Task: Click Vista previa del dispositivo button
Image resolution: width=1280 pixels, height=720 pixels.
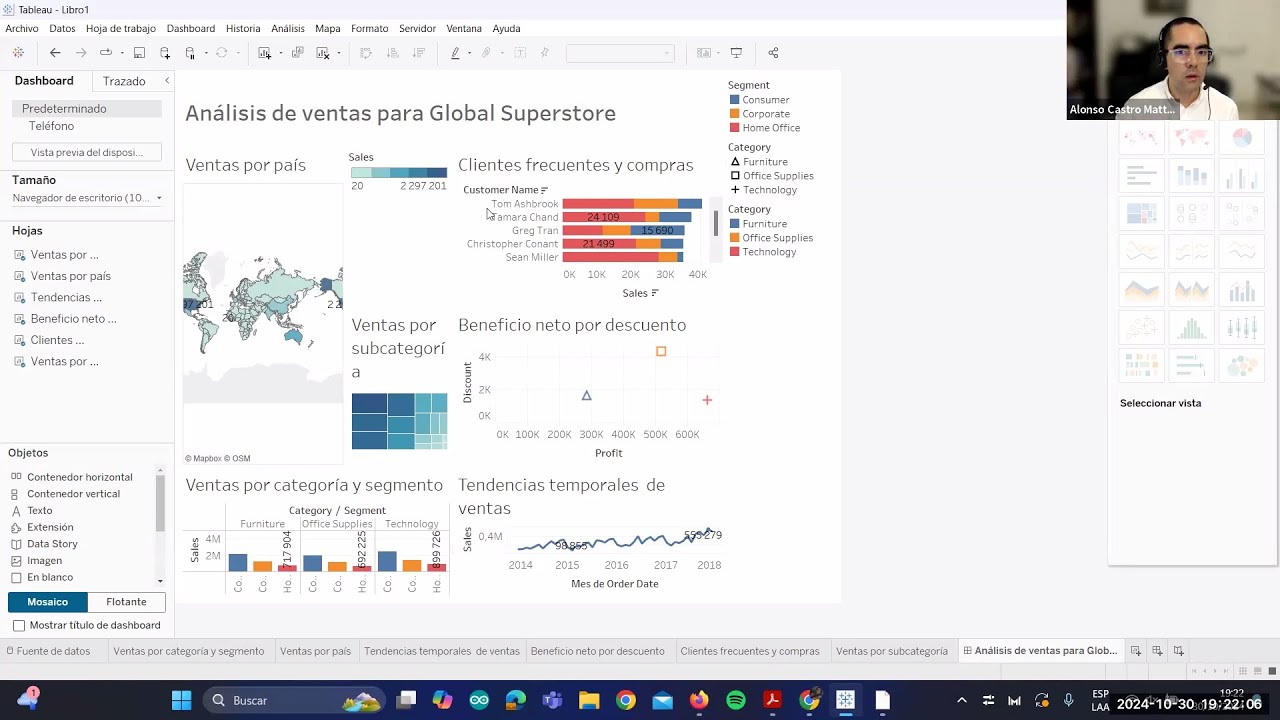Action: click(87, 152)
